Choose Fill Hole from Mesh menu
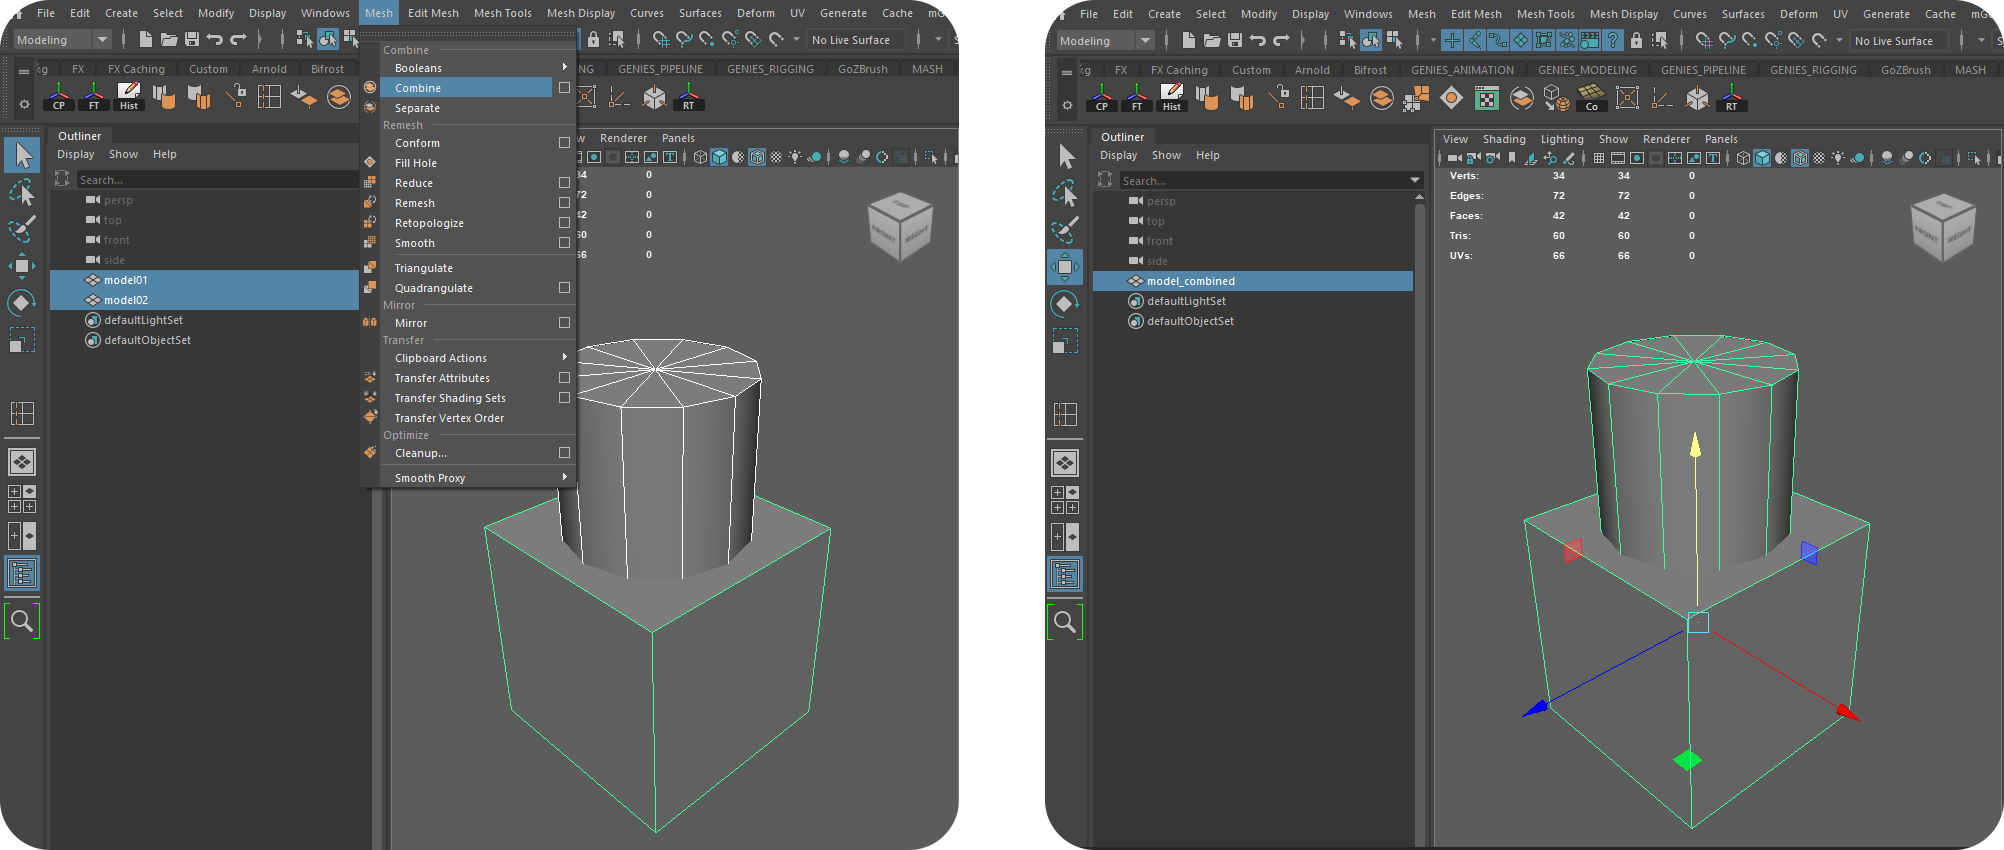 tap(416, 163)
